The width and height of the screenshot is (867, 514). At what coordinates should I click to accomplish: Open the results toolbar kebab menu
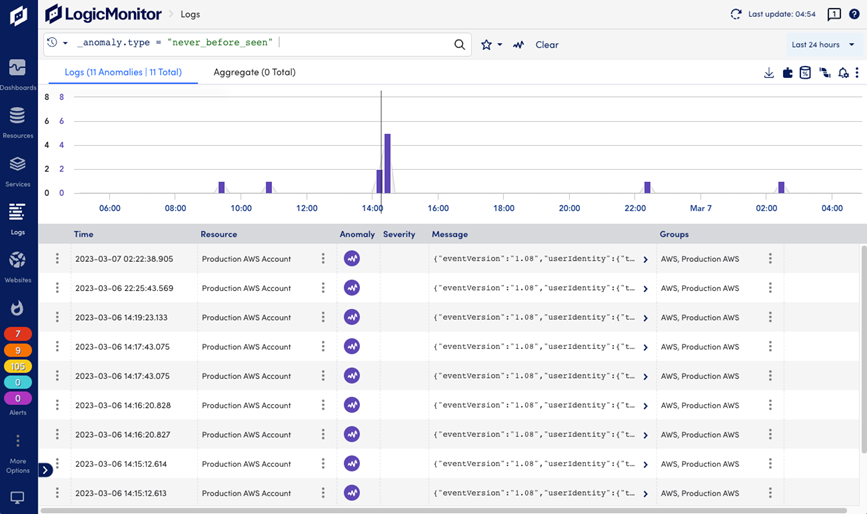(x=857, y=73)
